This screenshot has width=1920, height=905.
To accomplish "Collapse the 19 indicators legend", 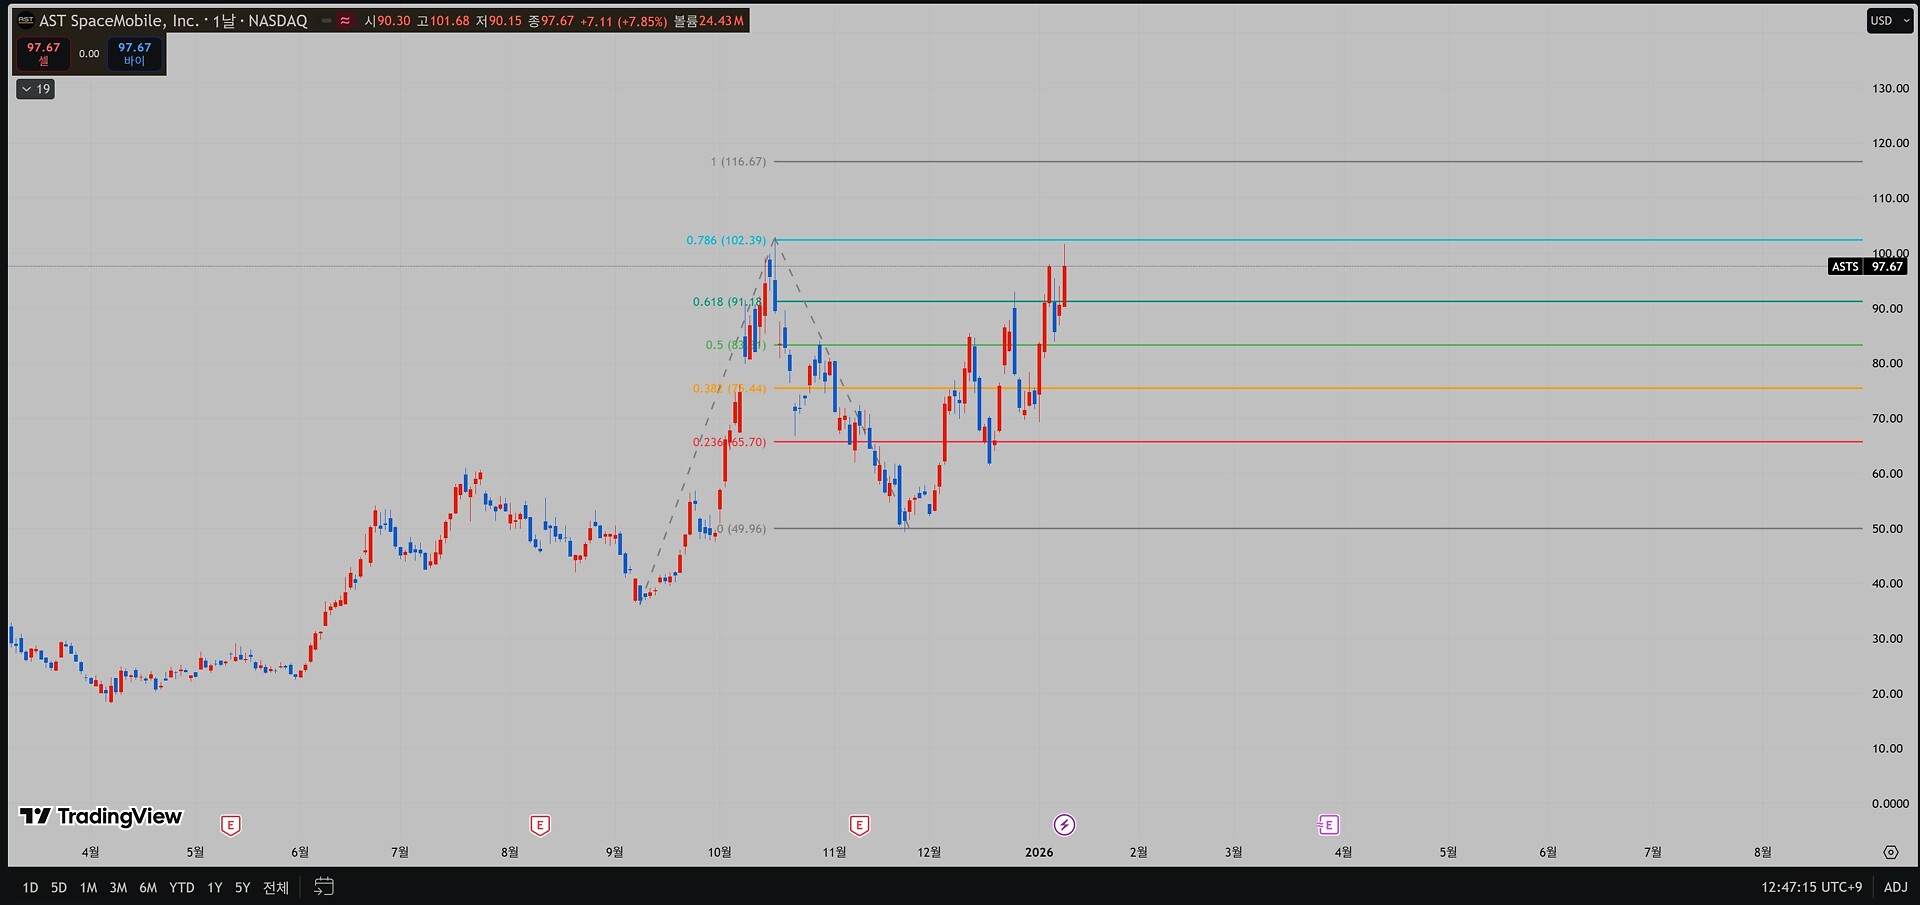I will click(36, 89).
